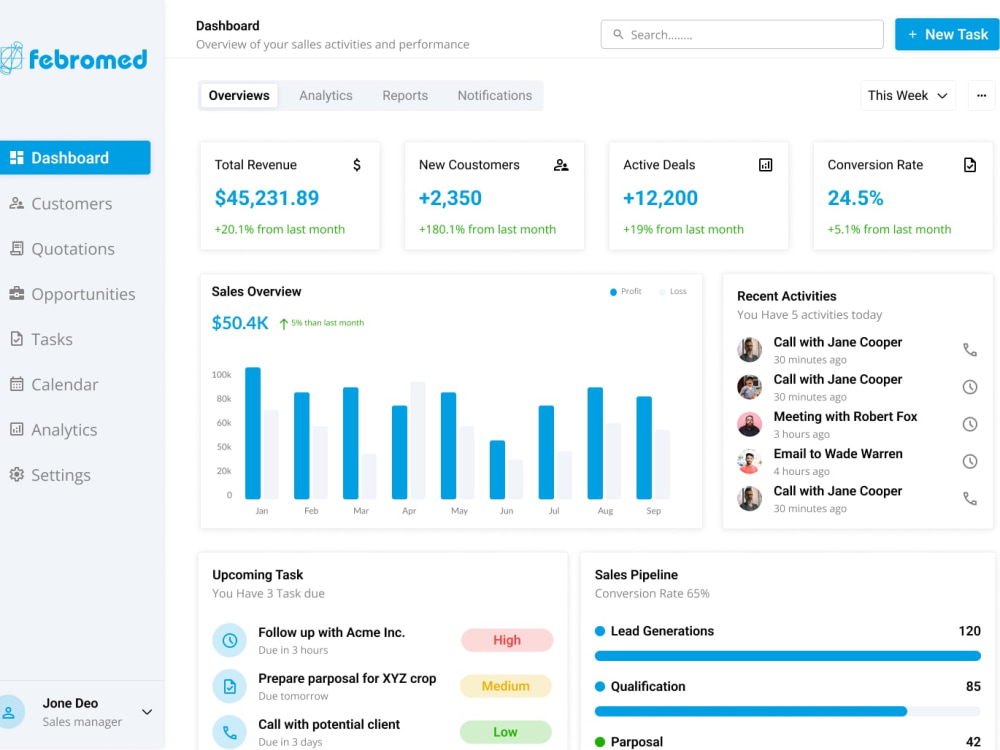The image size is (1000, 750).
Task: Click the Calendar icon in sidebar
Action: click(x=17, y=384)
